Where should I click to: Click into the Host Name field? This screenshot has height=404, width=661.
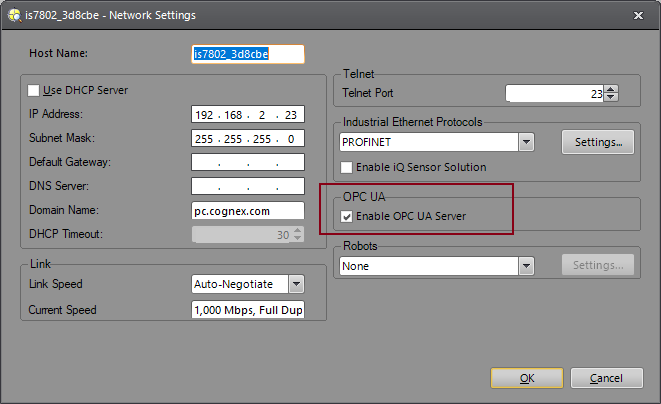tap(247, 54)
